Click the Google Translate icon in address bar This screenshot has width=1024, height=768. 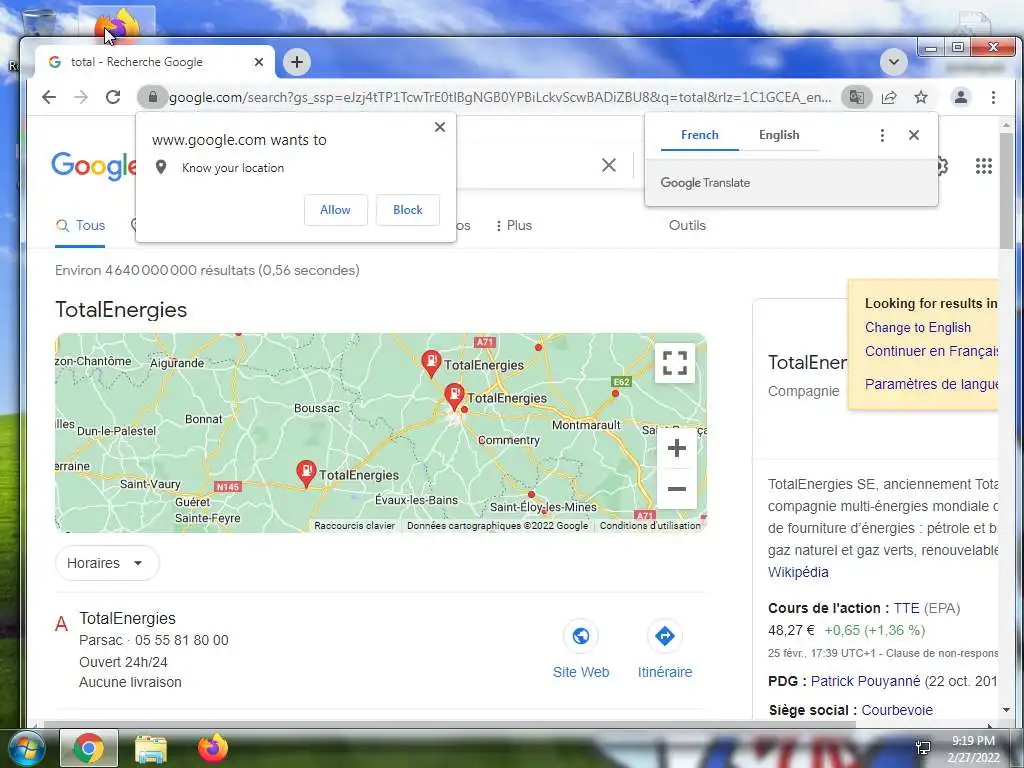pos(856,97)
